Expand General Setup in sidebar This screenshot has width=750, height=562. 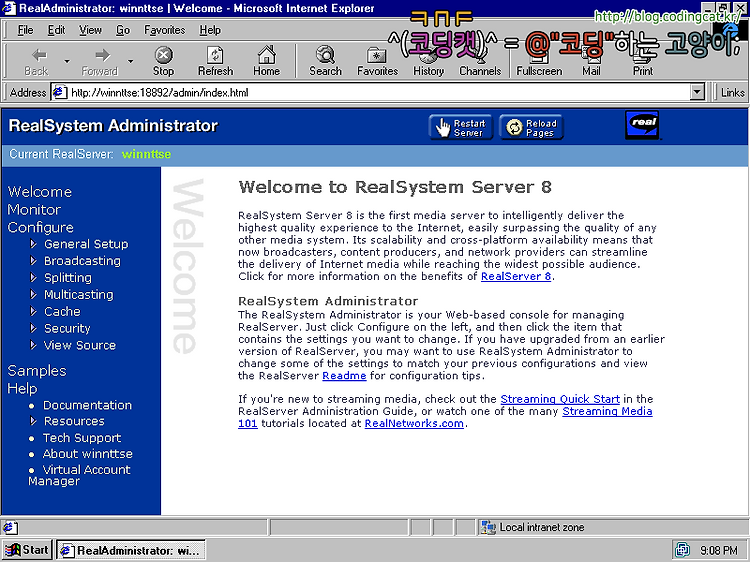[x=33, y=244]
